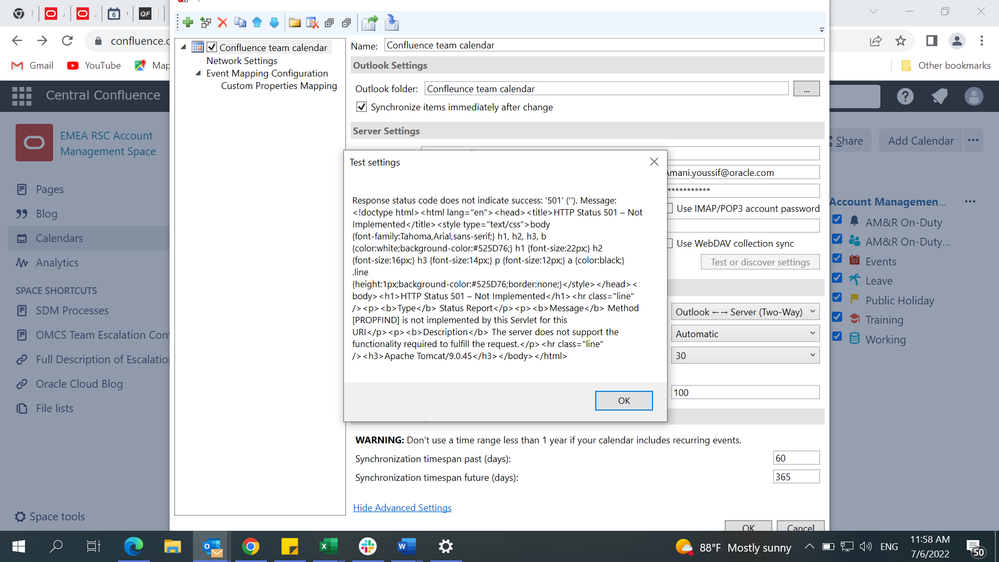Click Synchronization timespan future days field

tap(796, 477)
